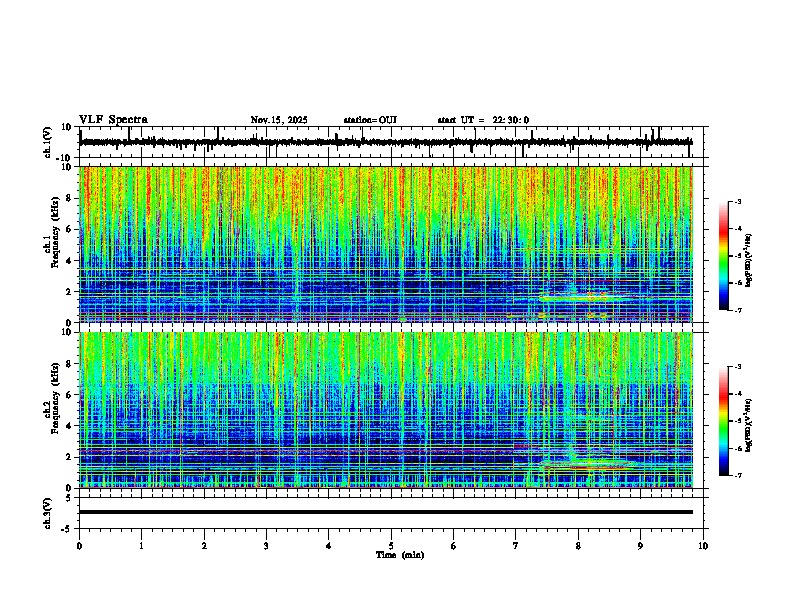Image resolution: width=792 pixels, height=612 pixels.
Task: Click the ch.1 spectrogram color scale bar
Action: 724,256
